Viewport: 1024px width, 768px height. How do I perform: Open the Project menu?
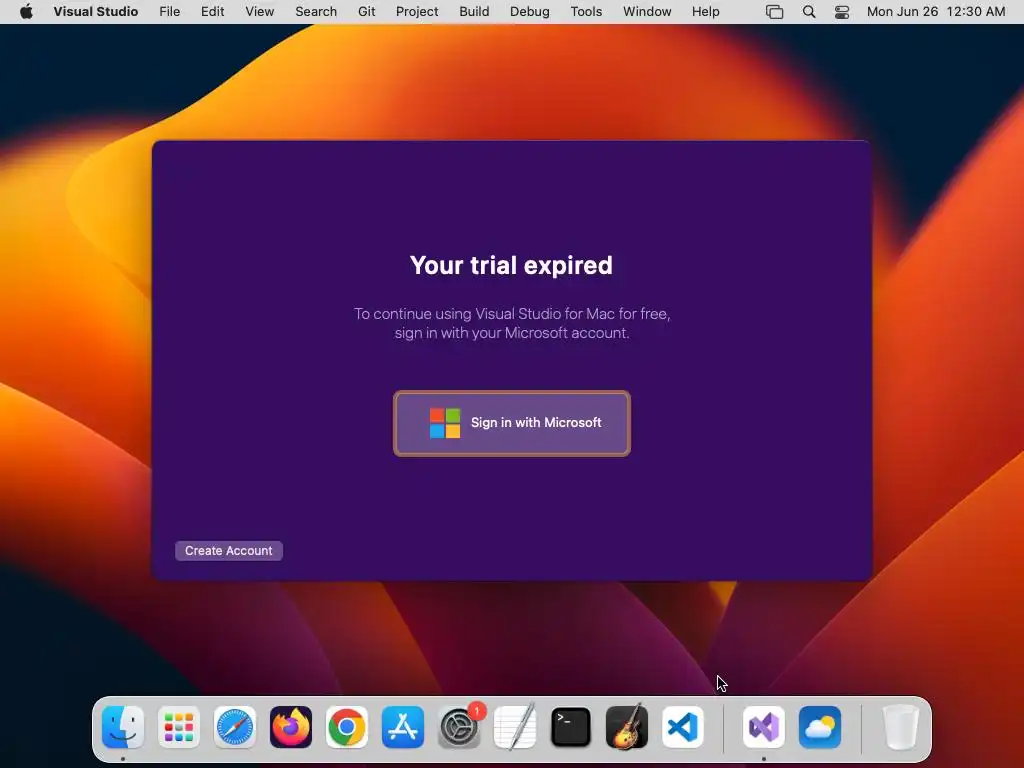click(x=417, y=12)
